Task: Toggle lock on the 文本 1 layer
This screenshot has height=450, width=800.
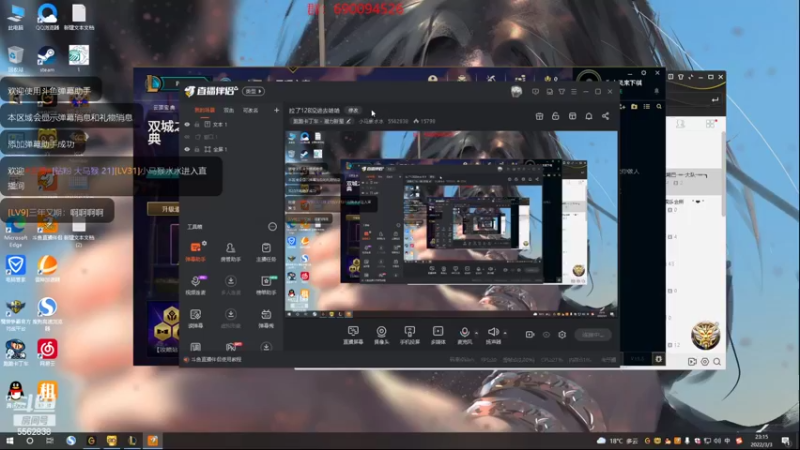Action: click(x=197, y=124)
